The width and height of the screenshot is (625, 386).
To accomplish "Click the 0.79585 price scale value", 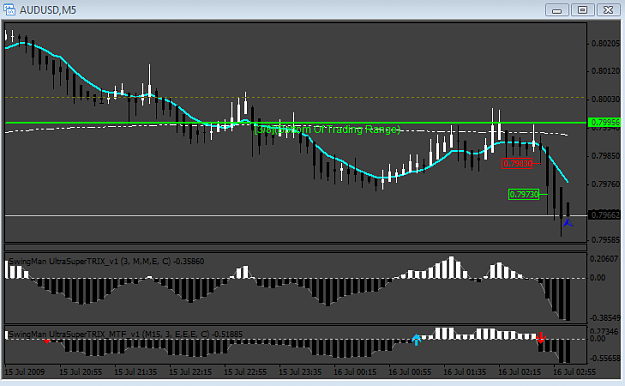I will 605,240.
